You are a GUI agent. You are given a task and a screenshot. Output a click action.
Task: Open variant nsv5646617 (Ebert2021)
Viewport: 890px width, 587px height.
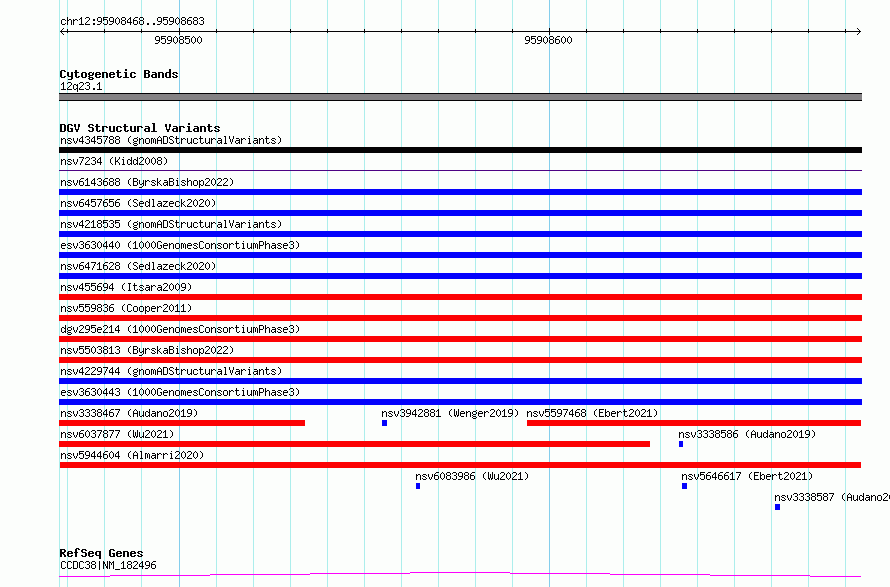click(x=747, y=476)
